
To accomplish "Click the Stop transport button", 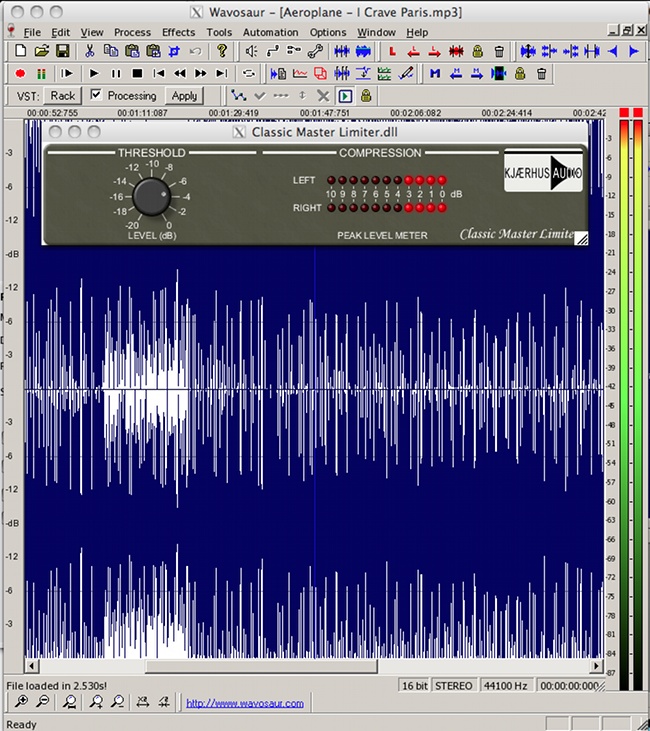I will 137,73.
